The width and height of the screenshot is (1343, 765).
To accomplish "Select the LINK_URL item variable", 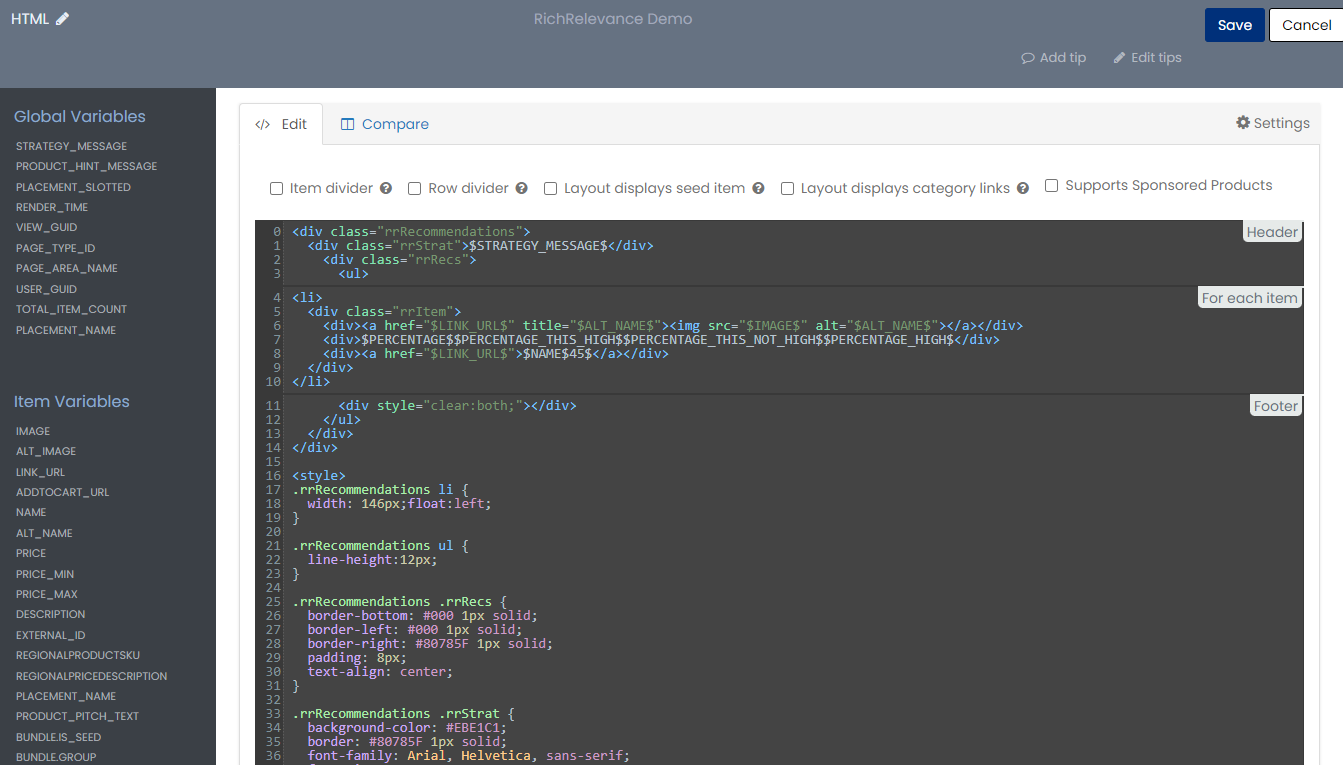I will point(40,472).
